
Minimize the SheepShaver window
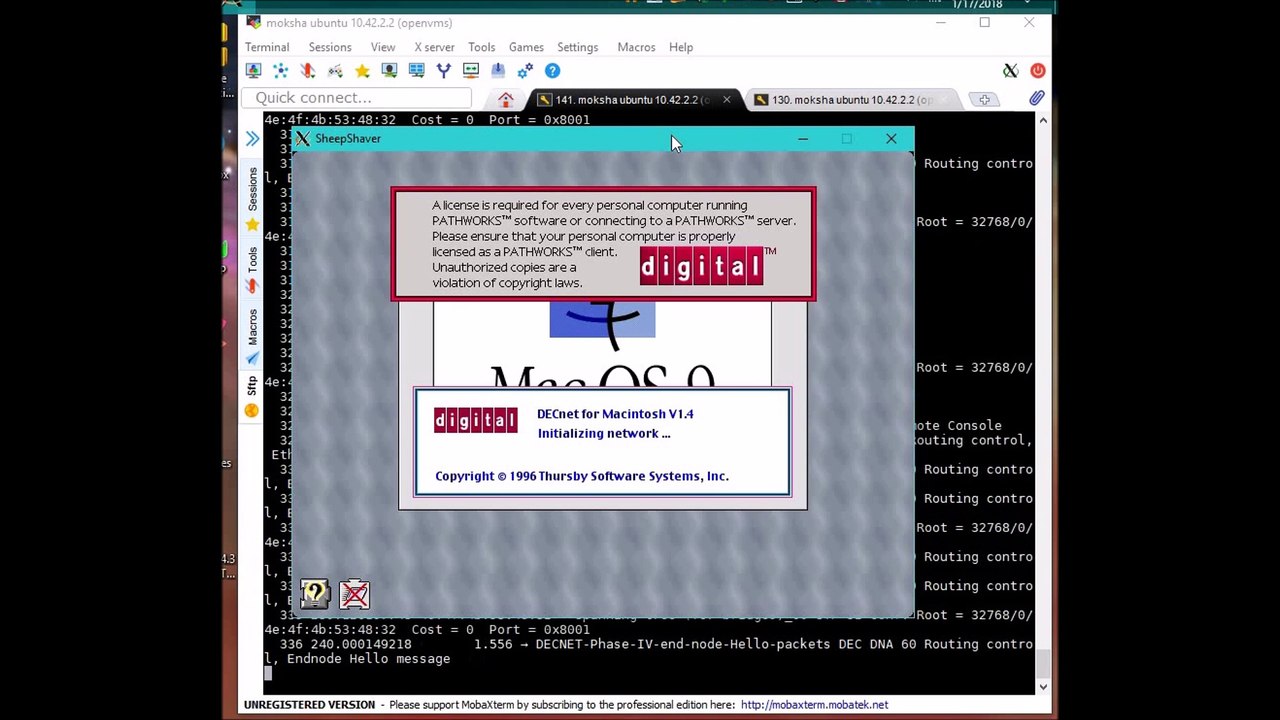point(802,139)
